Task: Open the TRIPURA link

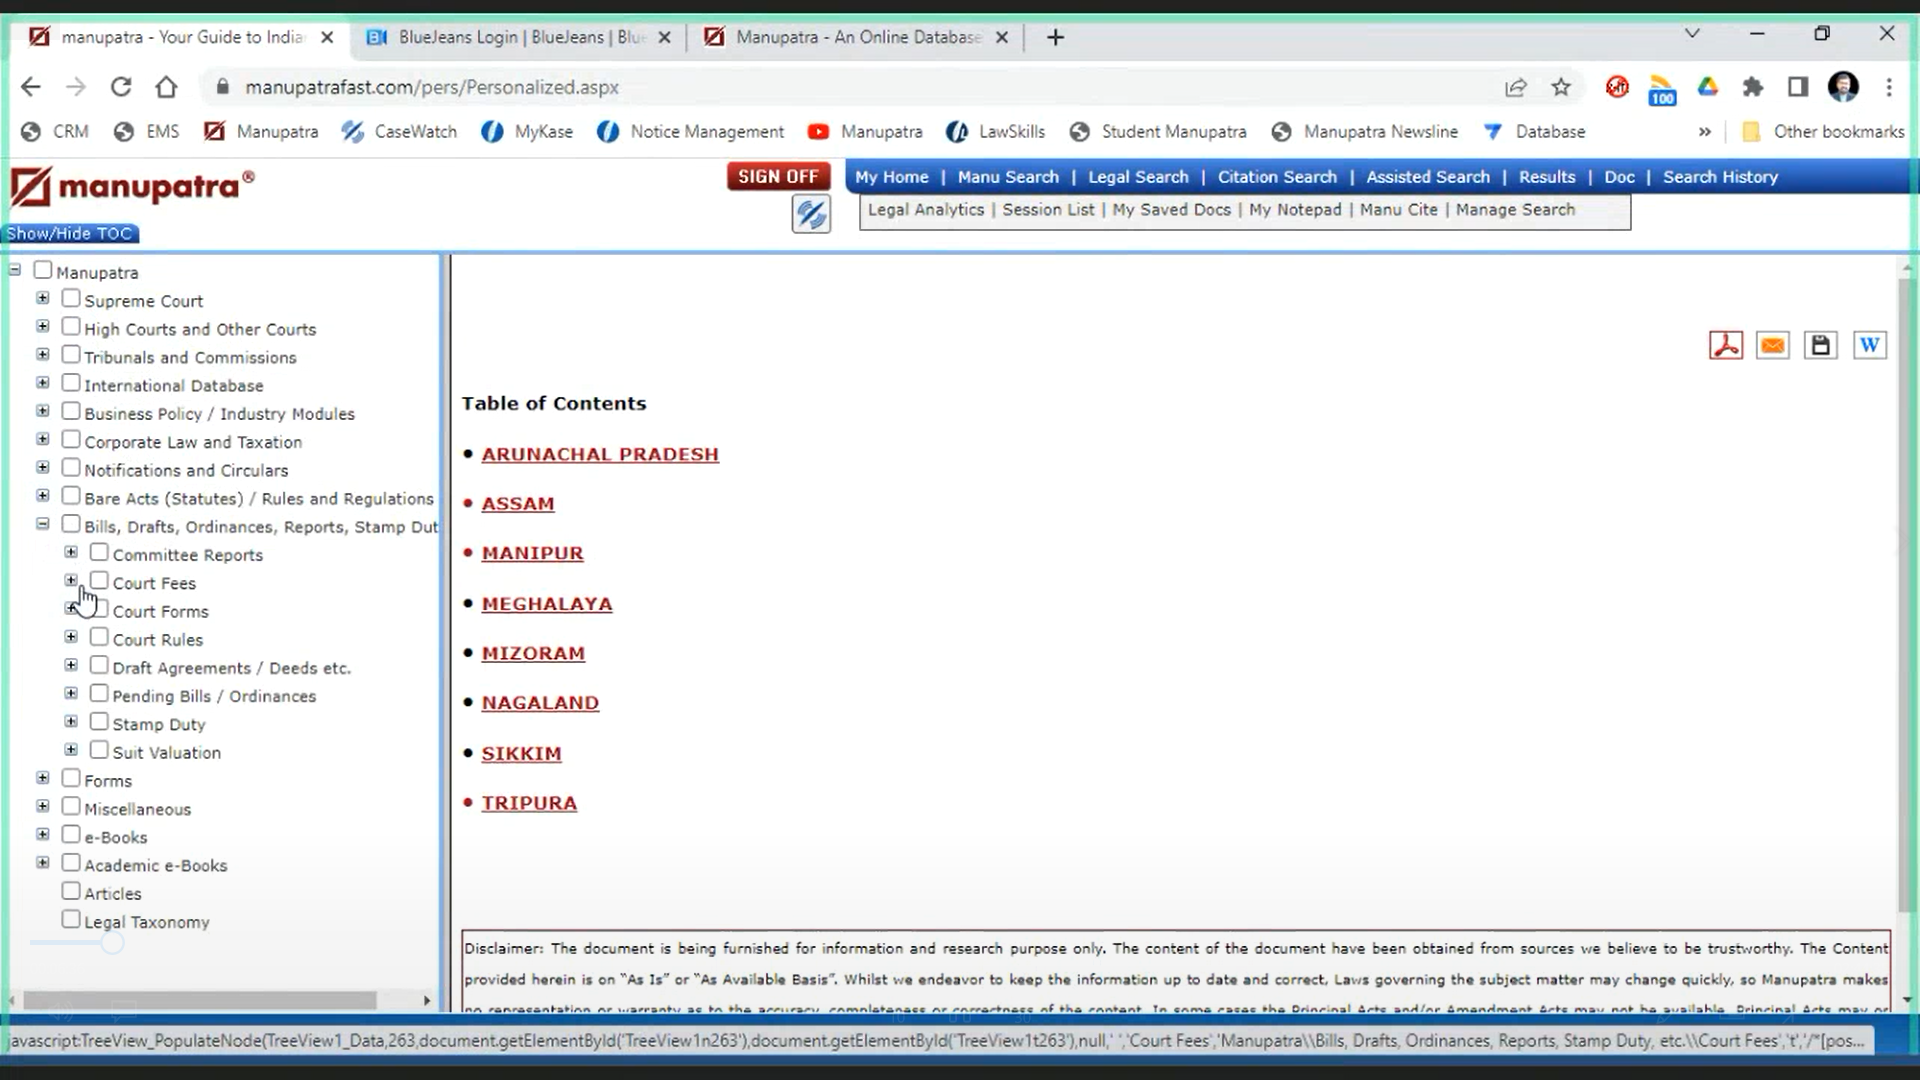Action: pyautogui.click(x=529, y=803)
